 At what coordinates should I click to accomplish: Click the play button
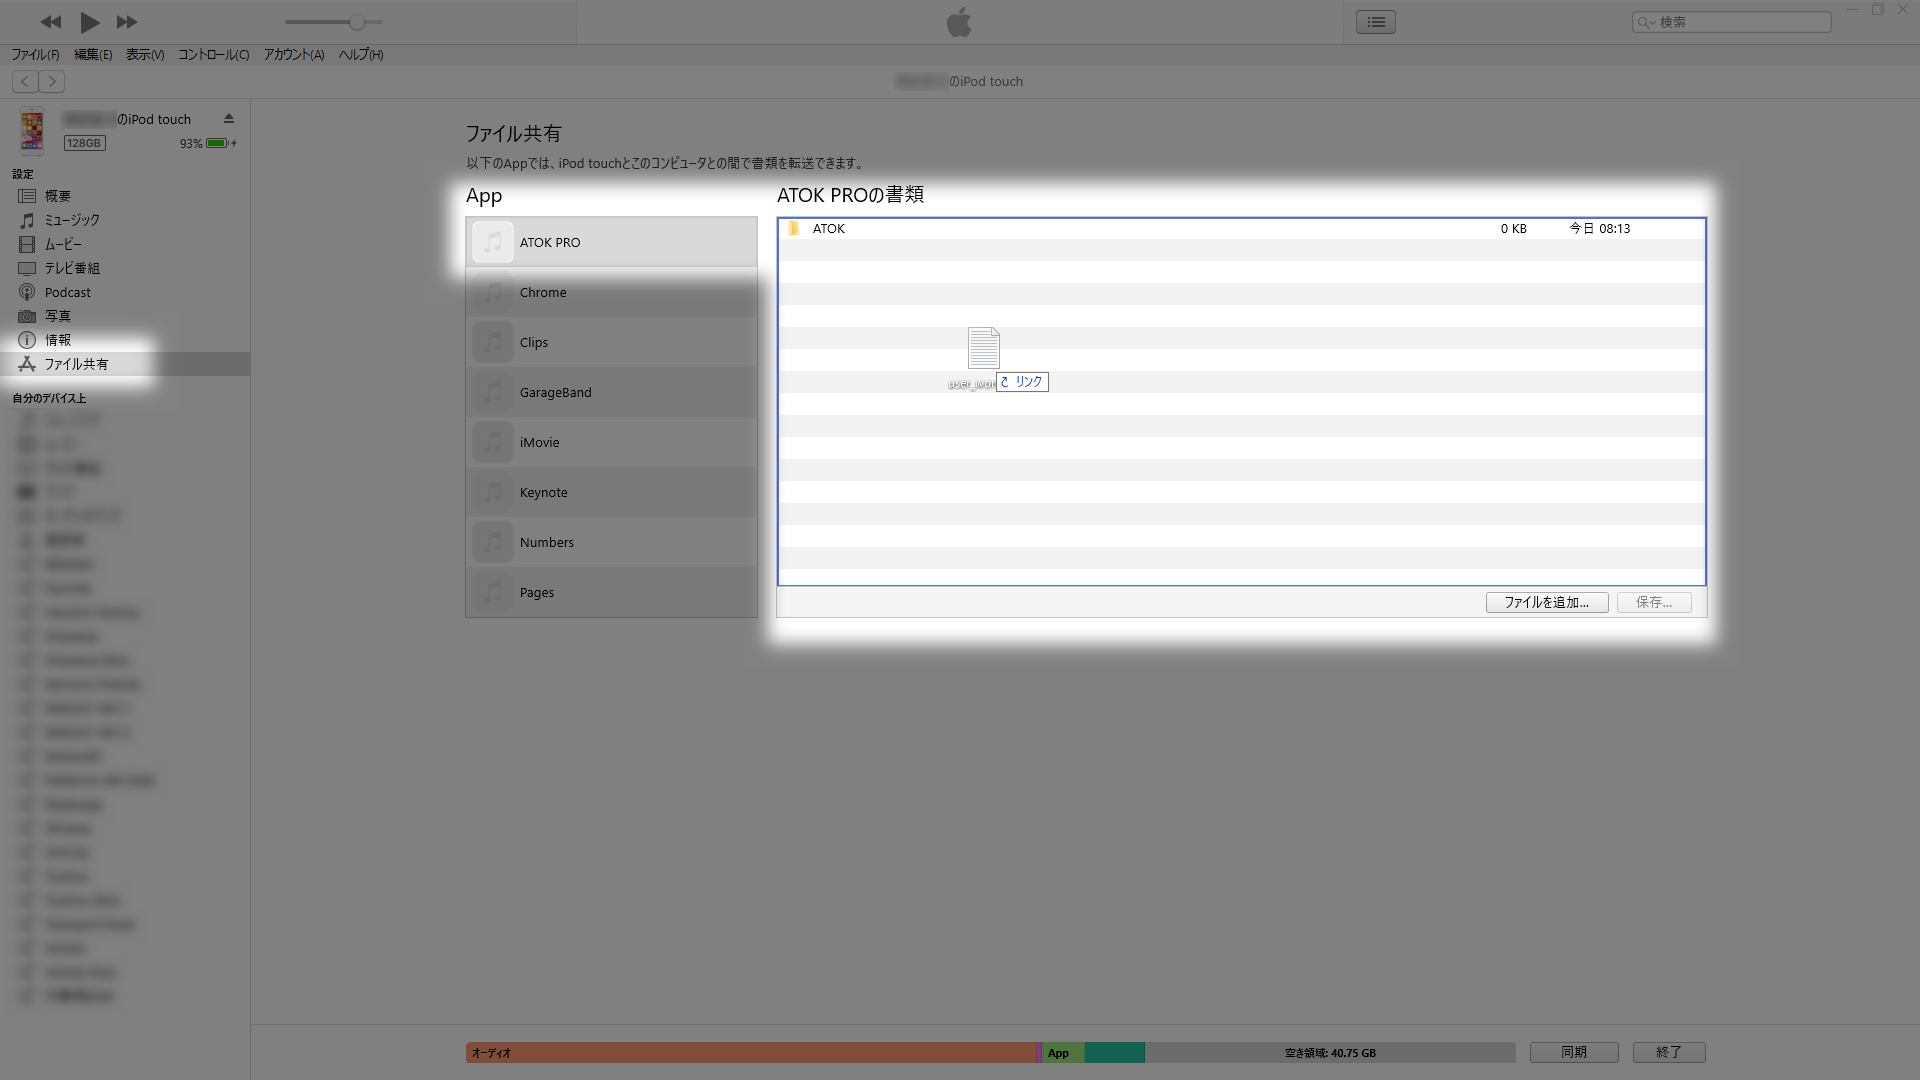[x=89, y=22]
